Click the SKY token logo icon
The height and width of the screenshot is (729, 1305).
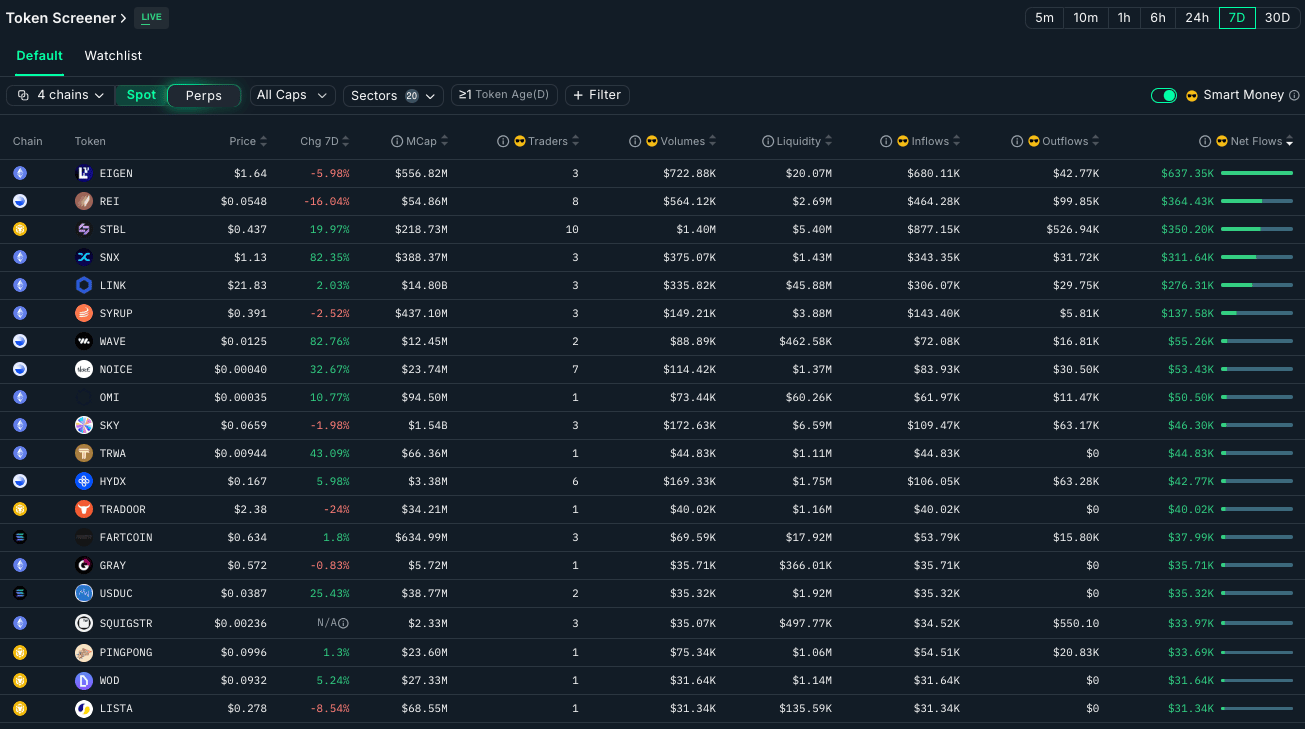click(x=84, y=425)
